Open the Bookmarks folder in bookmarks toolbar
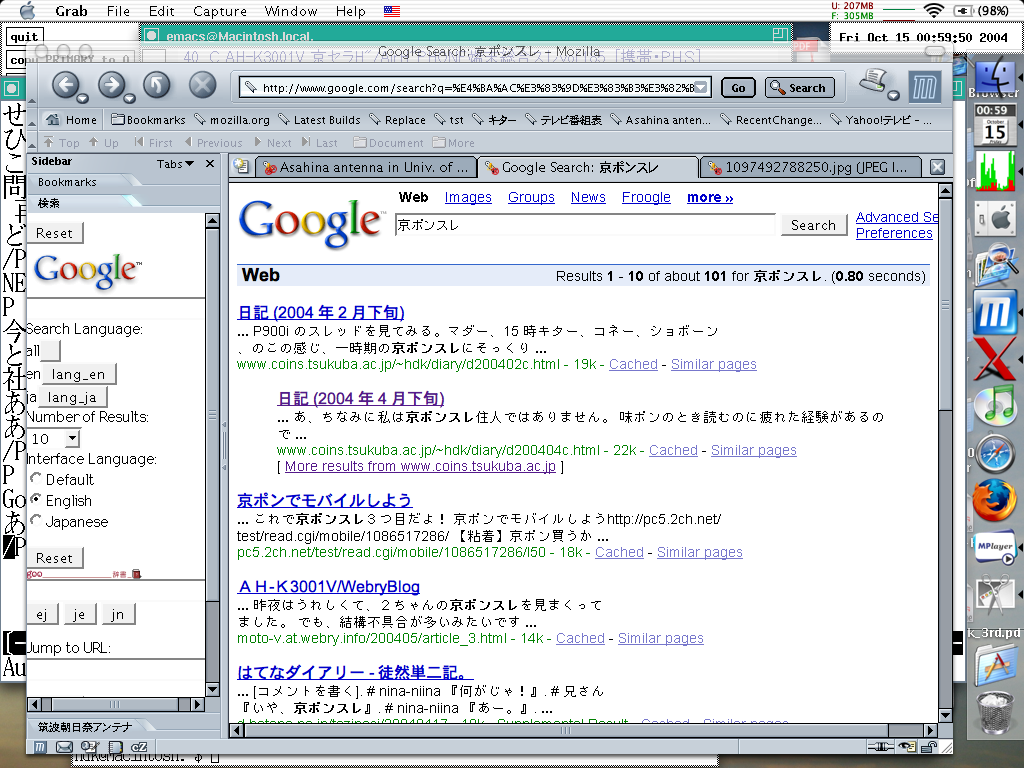The height and width of the screenshot is (768, 1024). pos(148,120)
